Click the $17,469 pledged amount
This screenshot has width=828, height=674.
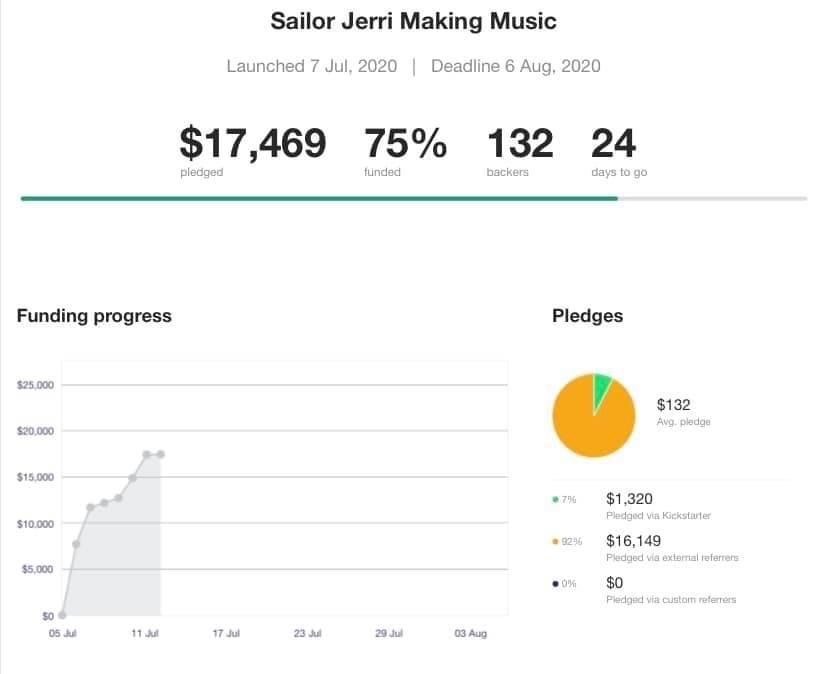252,144
